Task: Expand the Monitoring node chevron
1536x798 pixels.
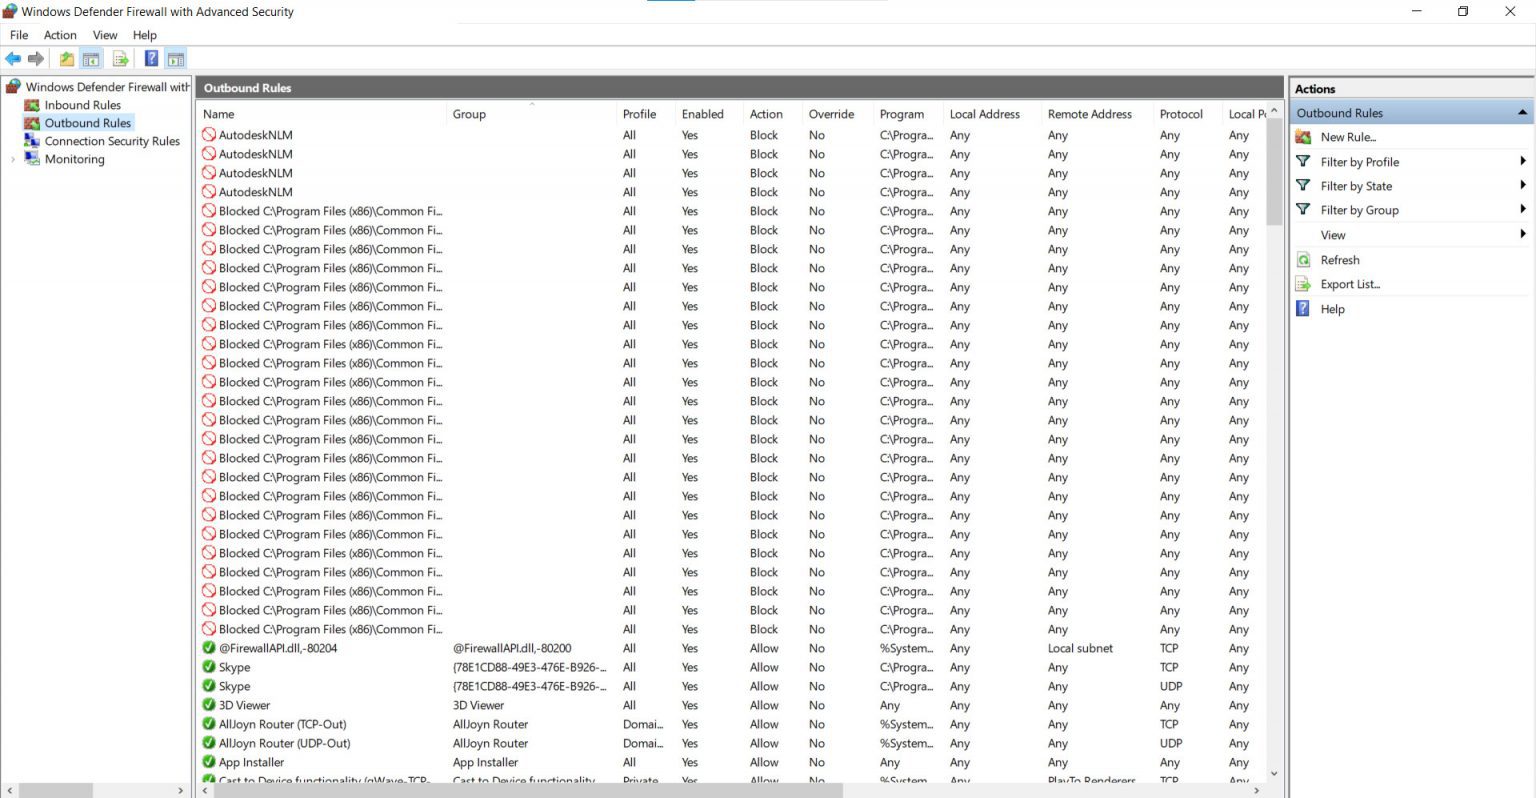Action: (12, 159)
